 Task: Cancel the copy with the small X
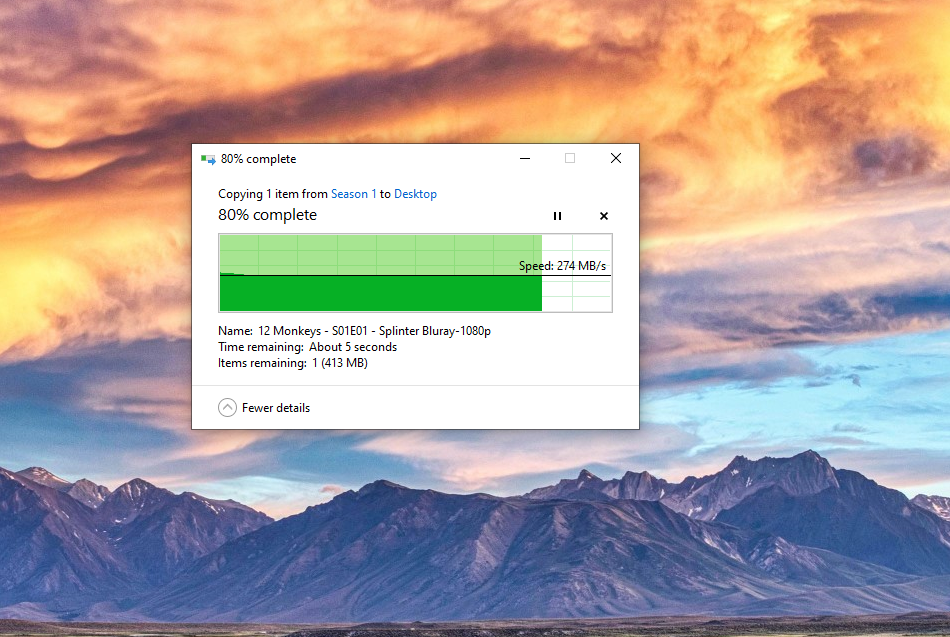point(603,216)
